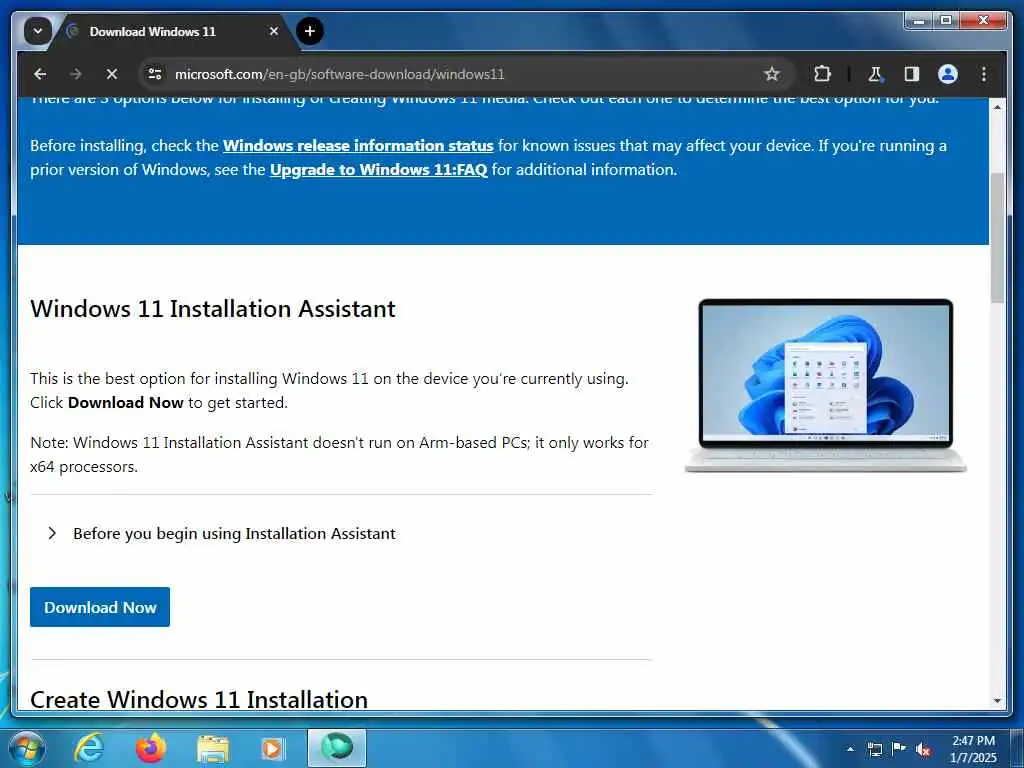Launch Internet Explorer from the taskbar
The image size is (1024, 768).
click(x=88, y=748)
